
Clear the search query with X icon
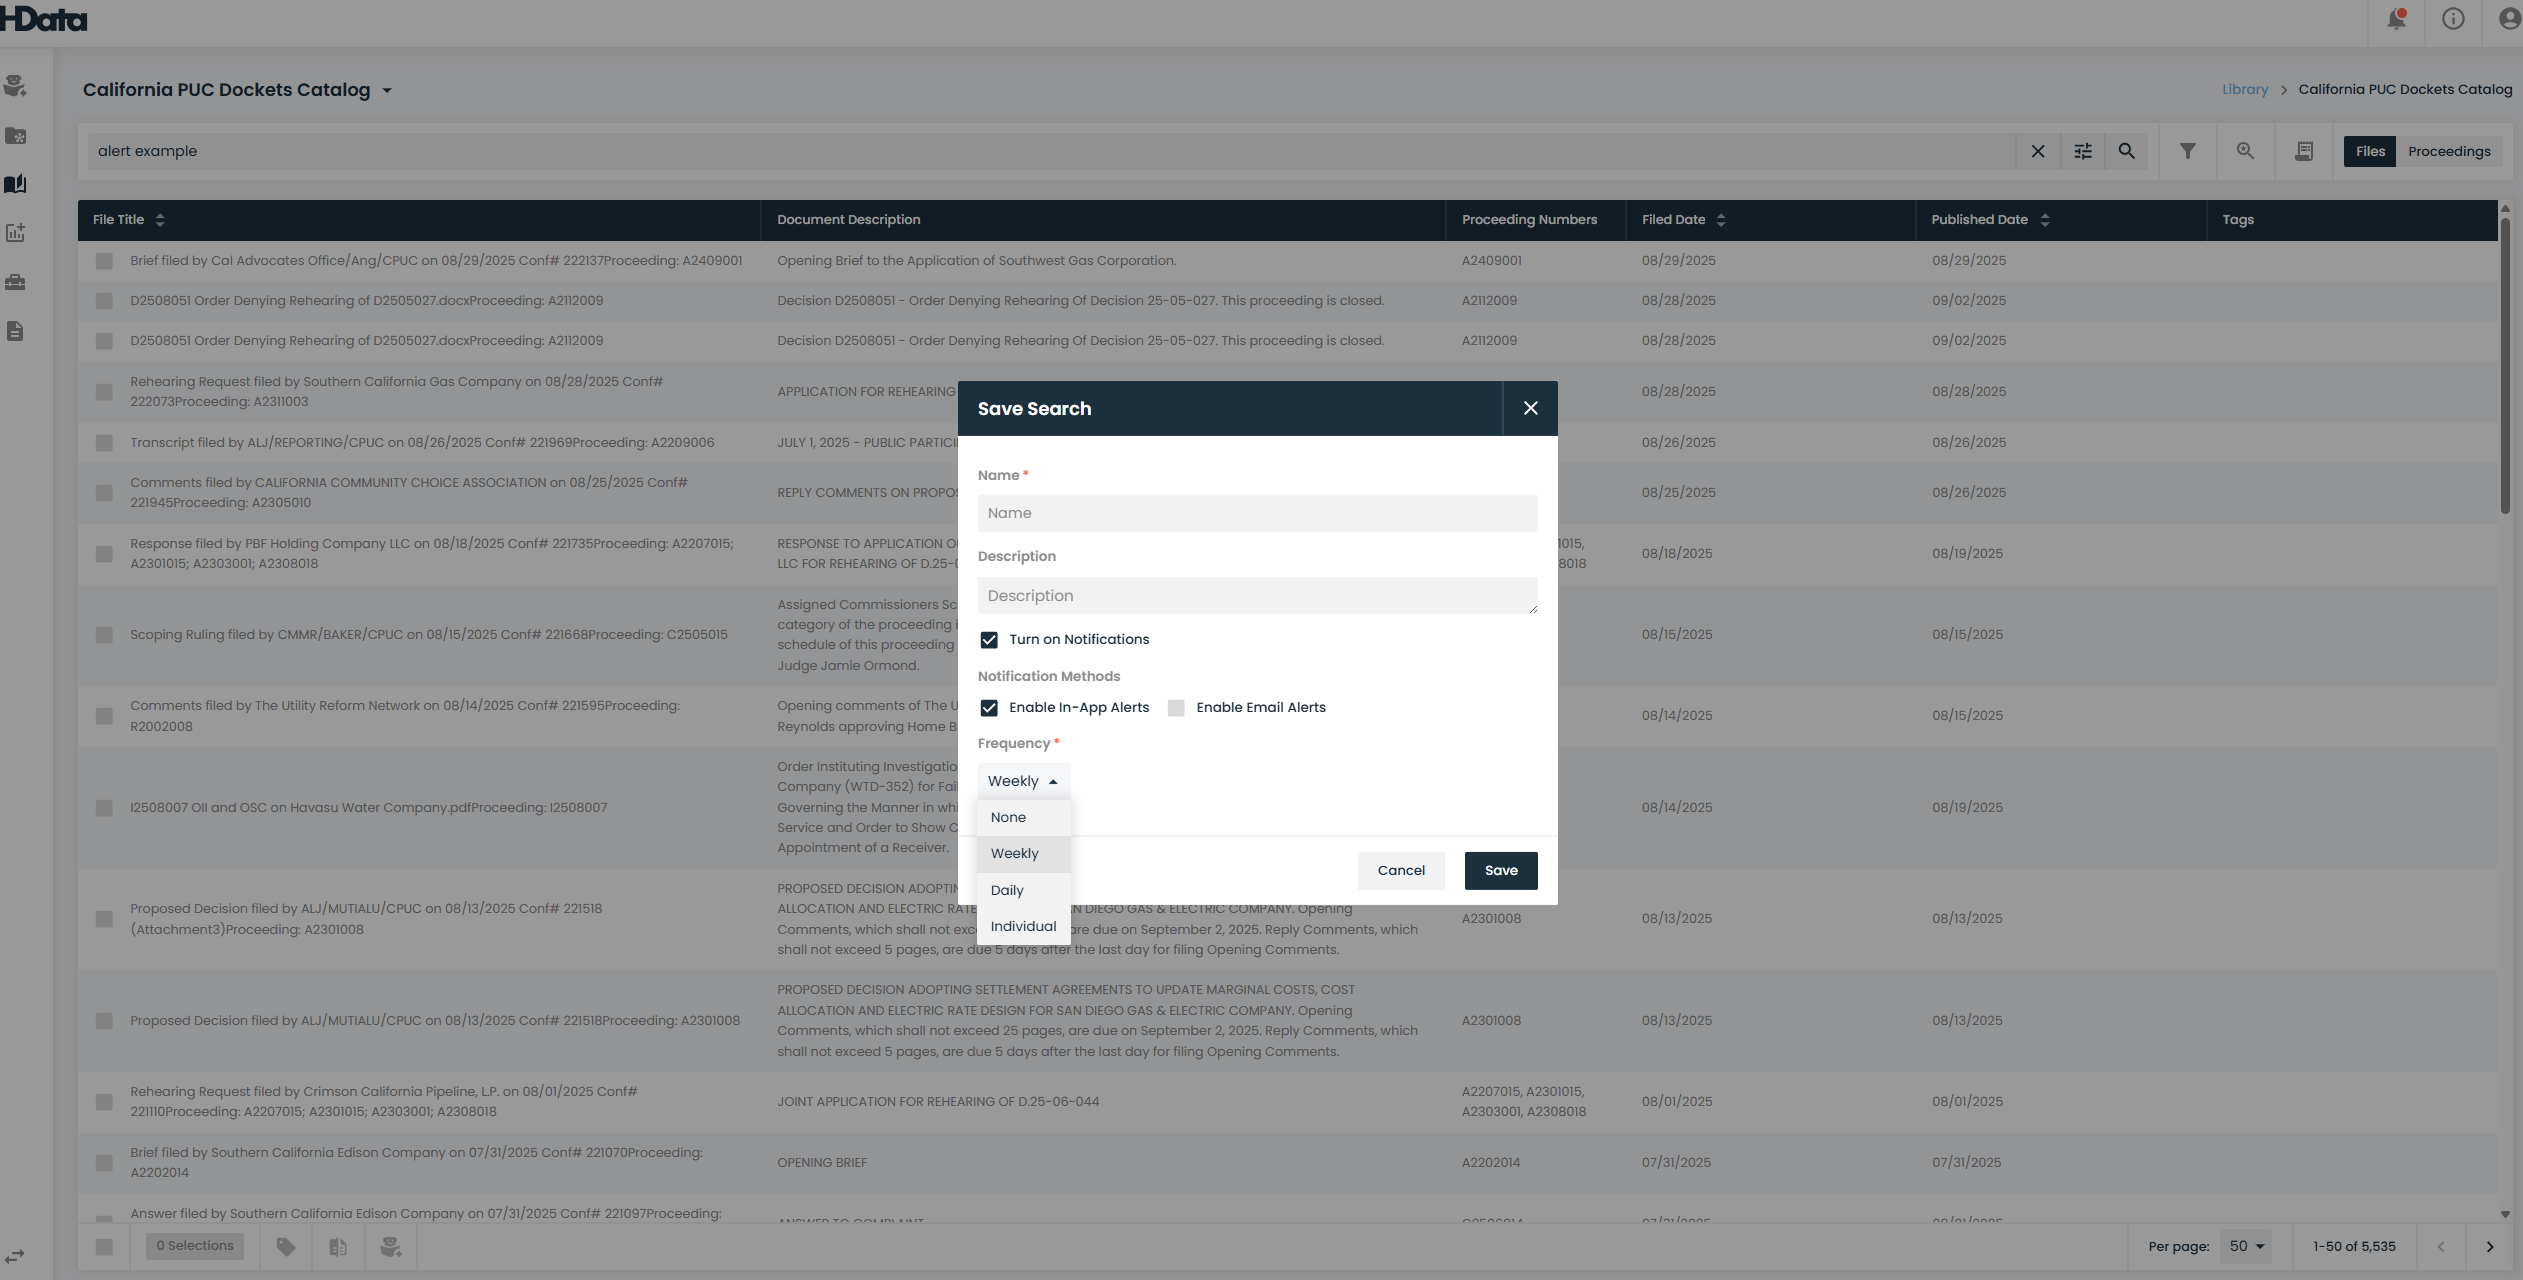[x=2038, y=151]
